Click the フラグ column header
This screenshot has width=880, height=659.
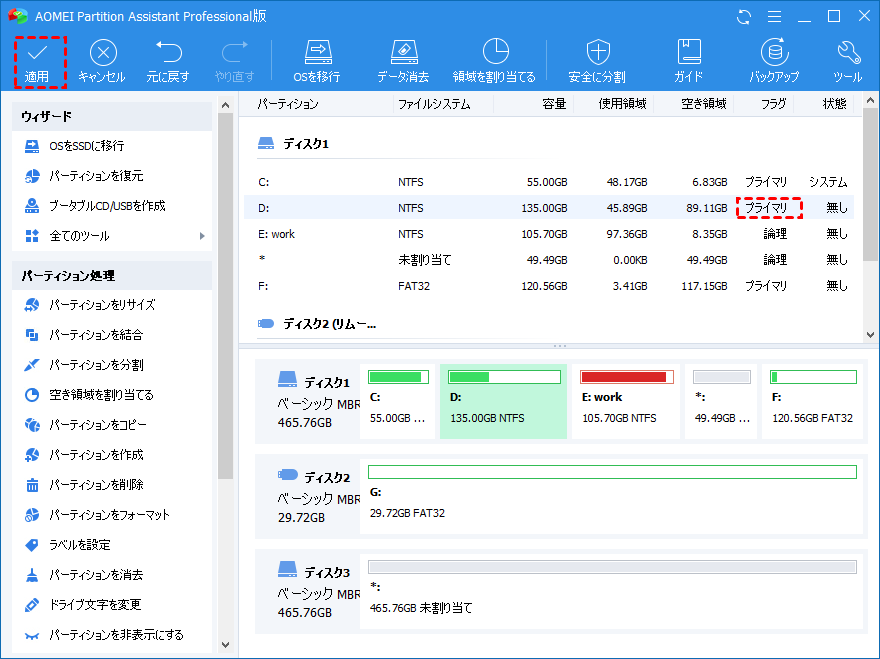point(773,104)
